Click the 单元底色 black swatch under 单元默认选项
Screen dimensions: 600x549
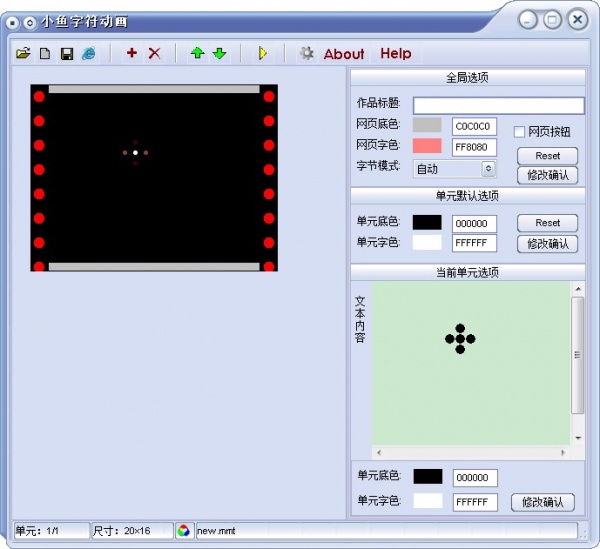coord(427,222)
